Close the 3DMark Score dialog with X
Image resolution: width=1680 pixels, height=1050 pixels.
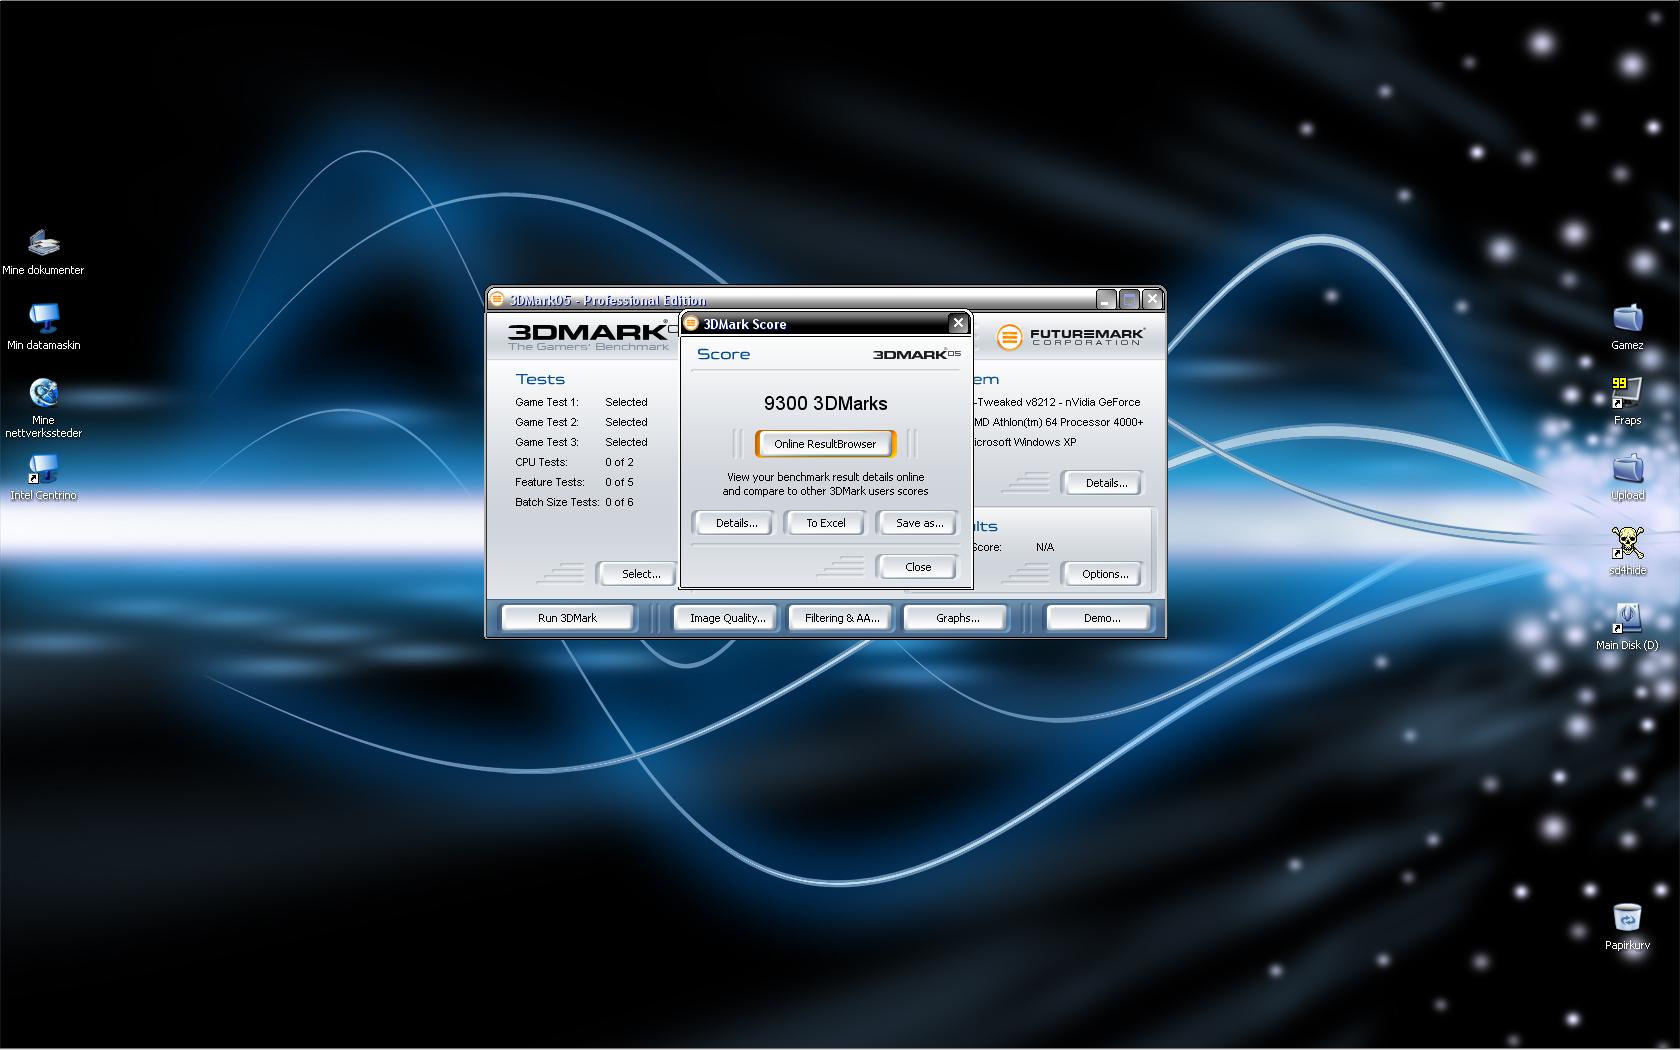pos(958,323)
